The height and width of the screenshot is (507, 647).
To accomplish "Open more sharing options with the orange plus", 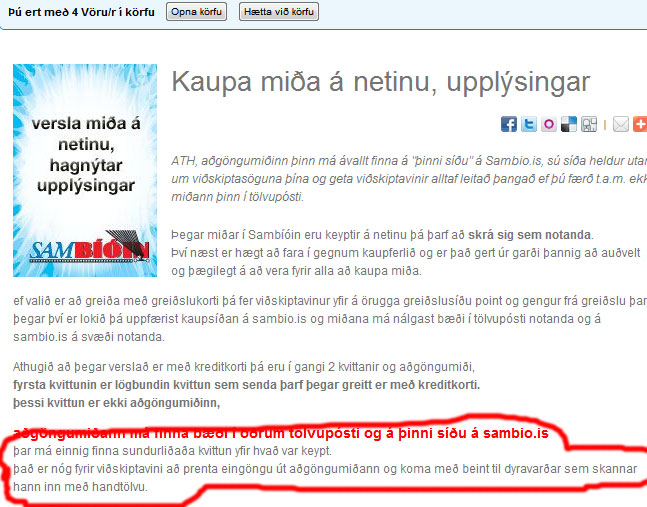I will click(x=640, y=124).
